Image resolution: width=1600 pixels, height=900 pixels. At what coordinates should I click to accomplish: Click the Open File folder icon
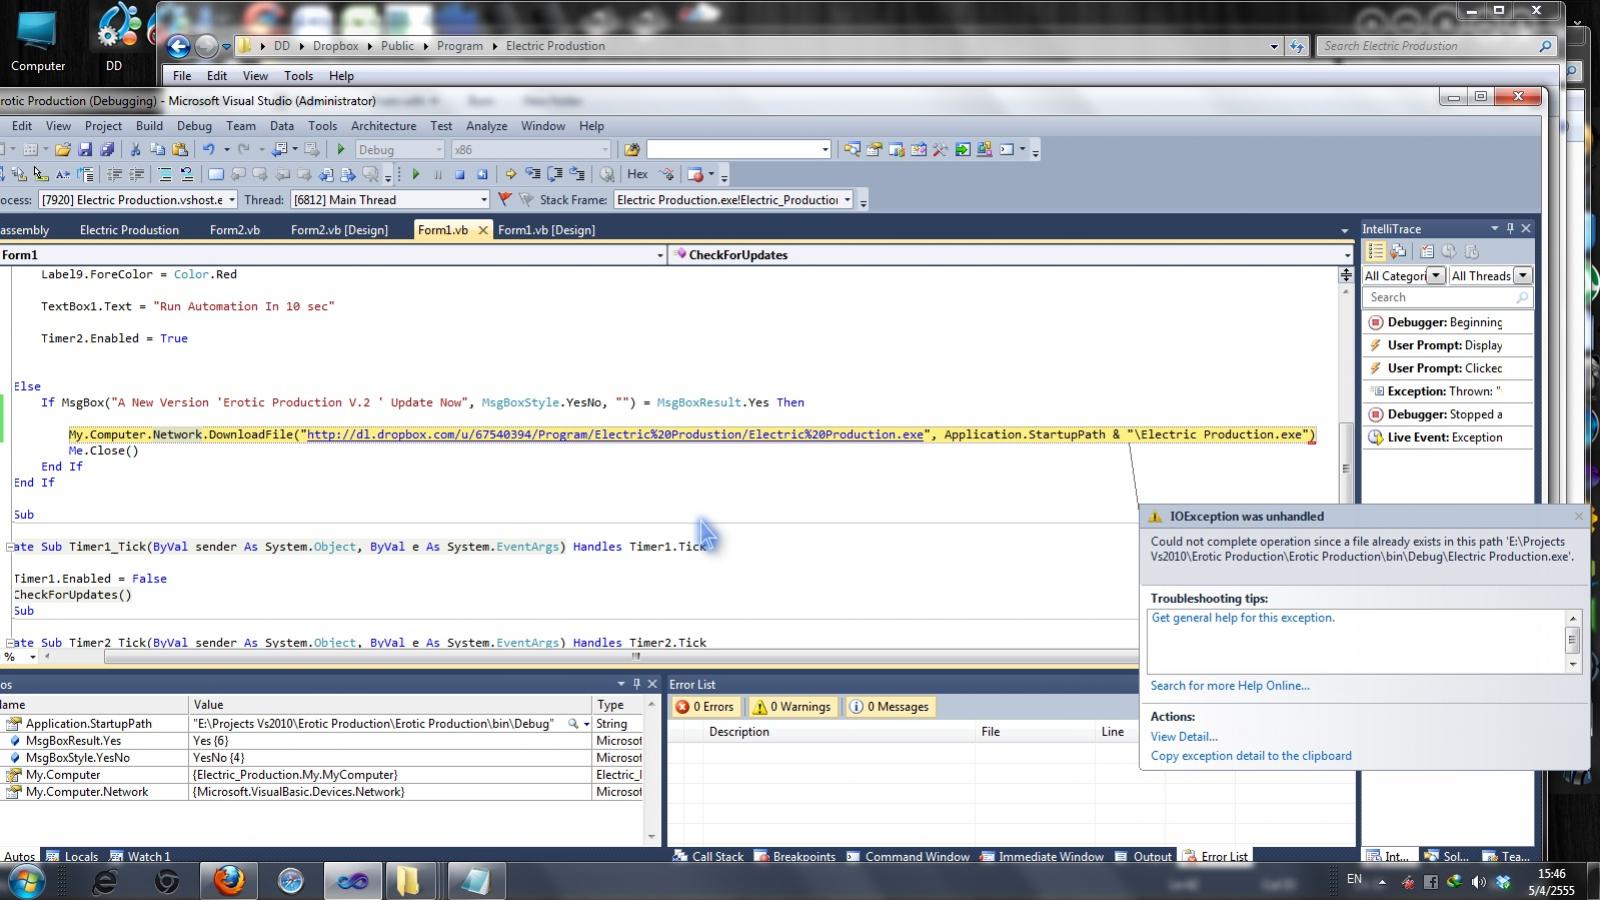click(x=63, y=150)
